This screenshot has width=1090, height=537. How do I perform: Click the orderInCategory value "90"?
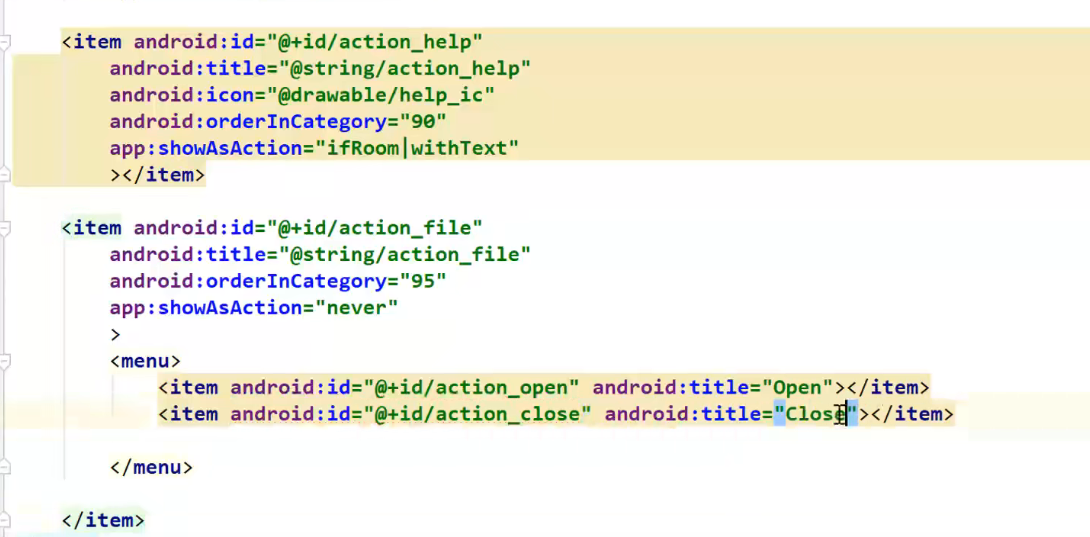click(x=423, y=122)
